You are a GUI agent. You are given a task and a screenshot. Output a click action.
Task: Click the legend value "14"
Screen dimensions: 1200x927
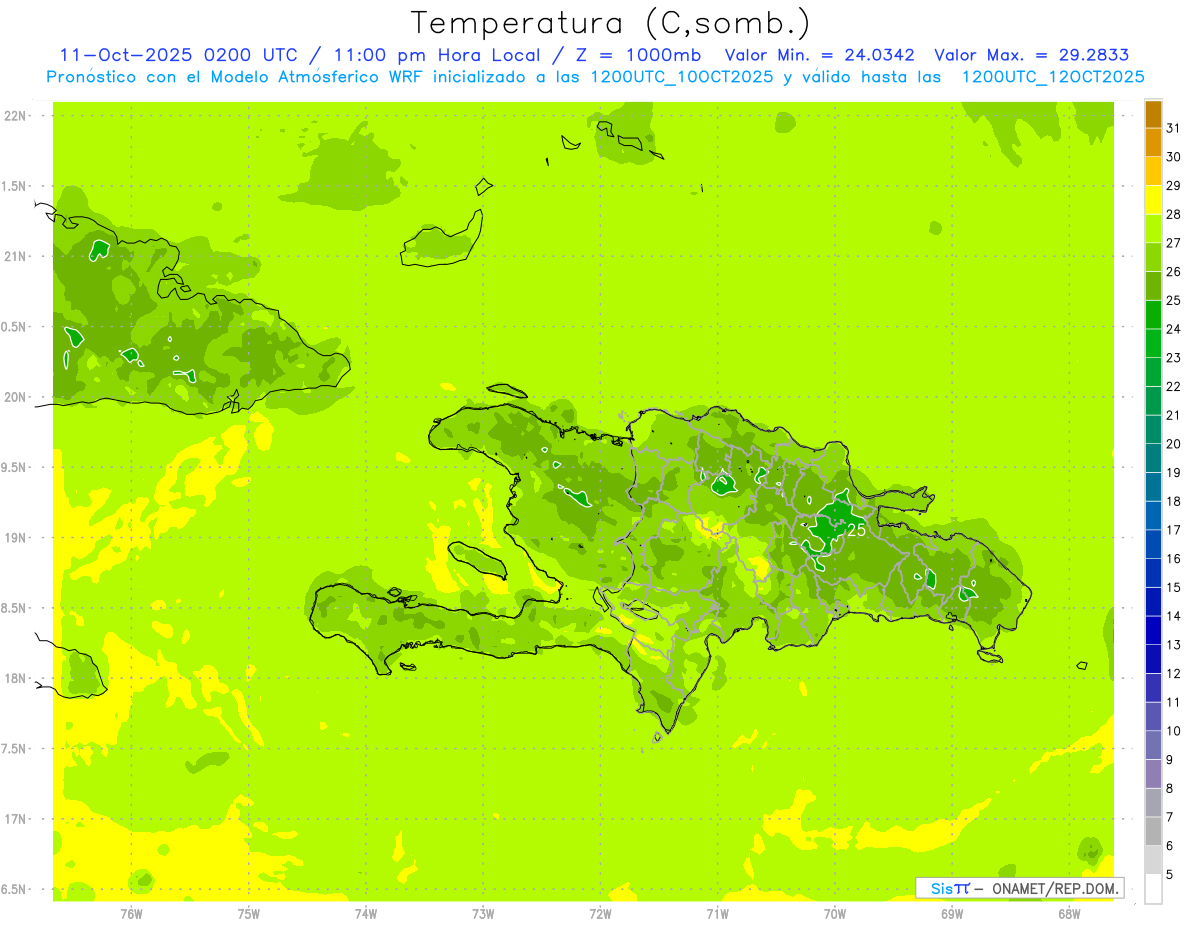(1174, 616)
